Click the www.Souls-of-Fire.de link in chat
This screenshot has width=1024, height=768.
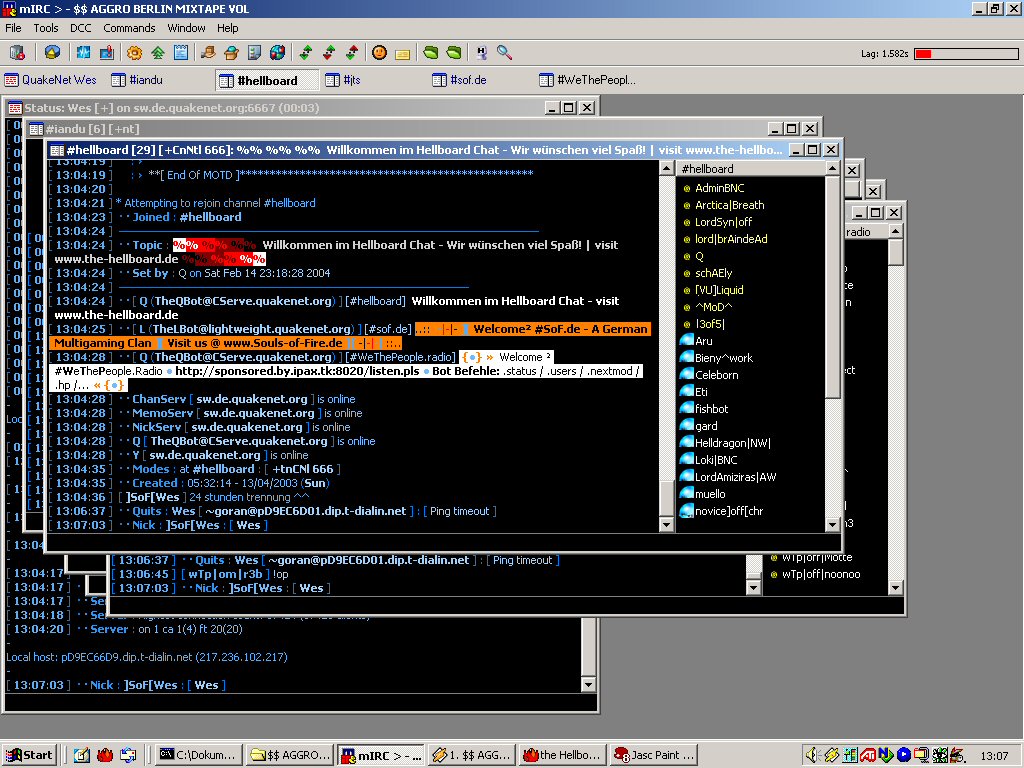point(273,343)
